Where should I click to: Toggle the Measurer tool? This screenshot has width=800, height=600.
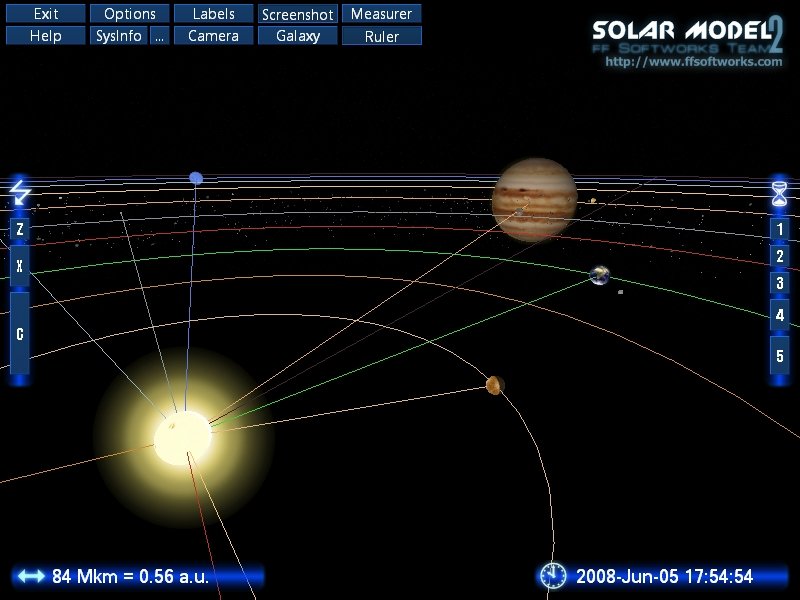(381, 14)
